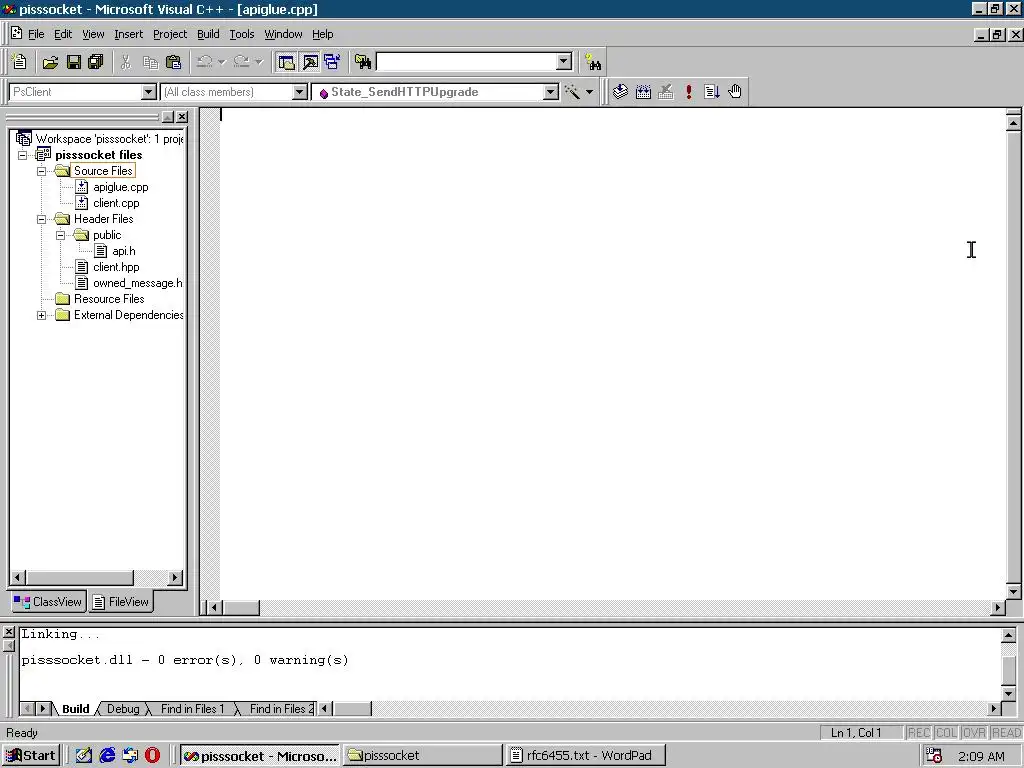Select client.cpp in the file tree

[116, 203]
